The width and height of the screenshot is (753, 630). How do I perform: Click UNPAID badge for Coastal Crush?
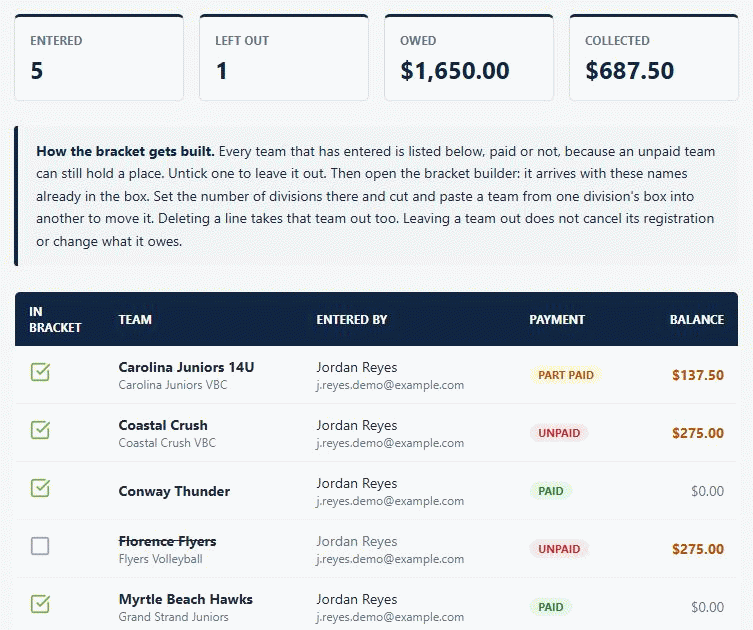click(x=559, y=433)
